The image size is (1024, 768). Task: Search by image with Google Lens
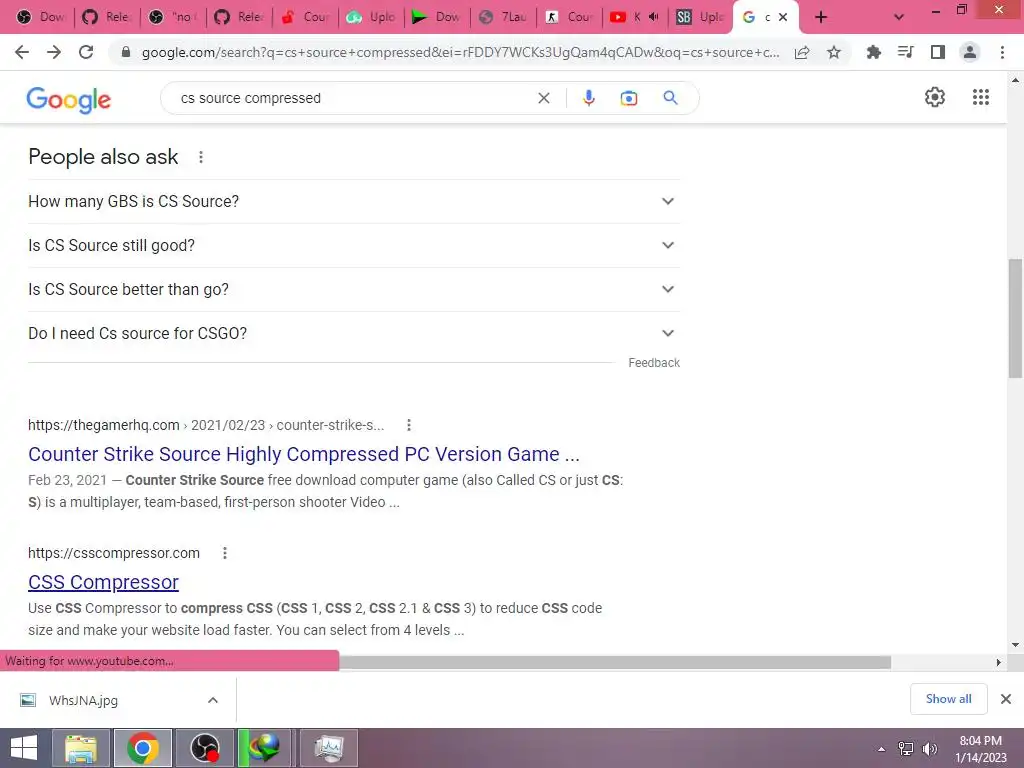[x=629, y=98]
